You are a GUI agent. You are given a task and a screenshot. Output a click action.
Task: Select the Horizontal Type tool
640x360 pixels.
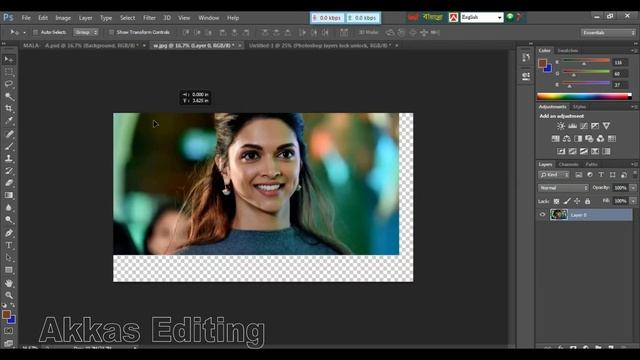point(9,245)
